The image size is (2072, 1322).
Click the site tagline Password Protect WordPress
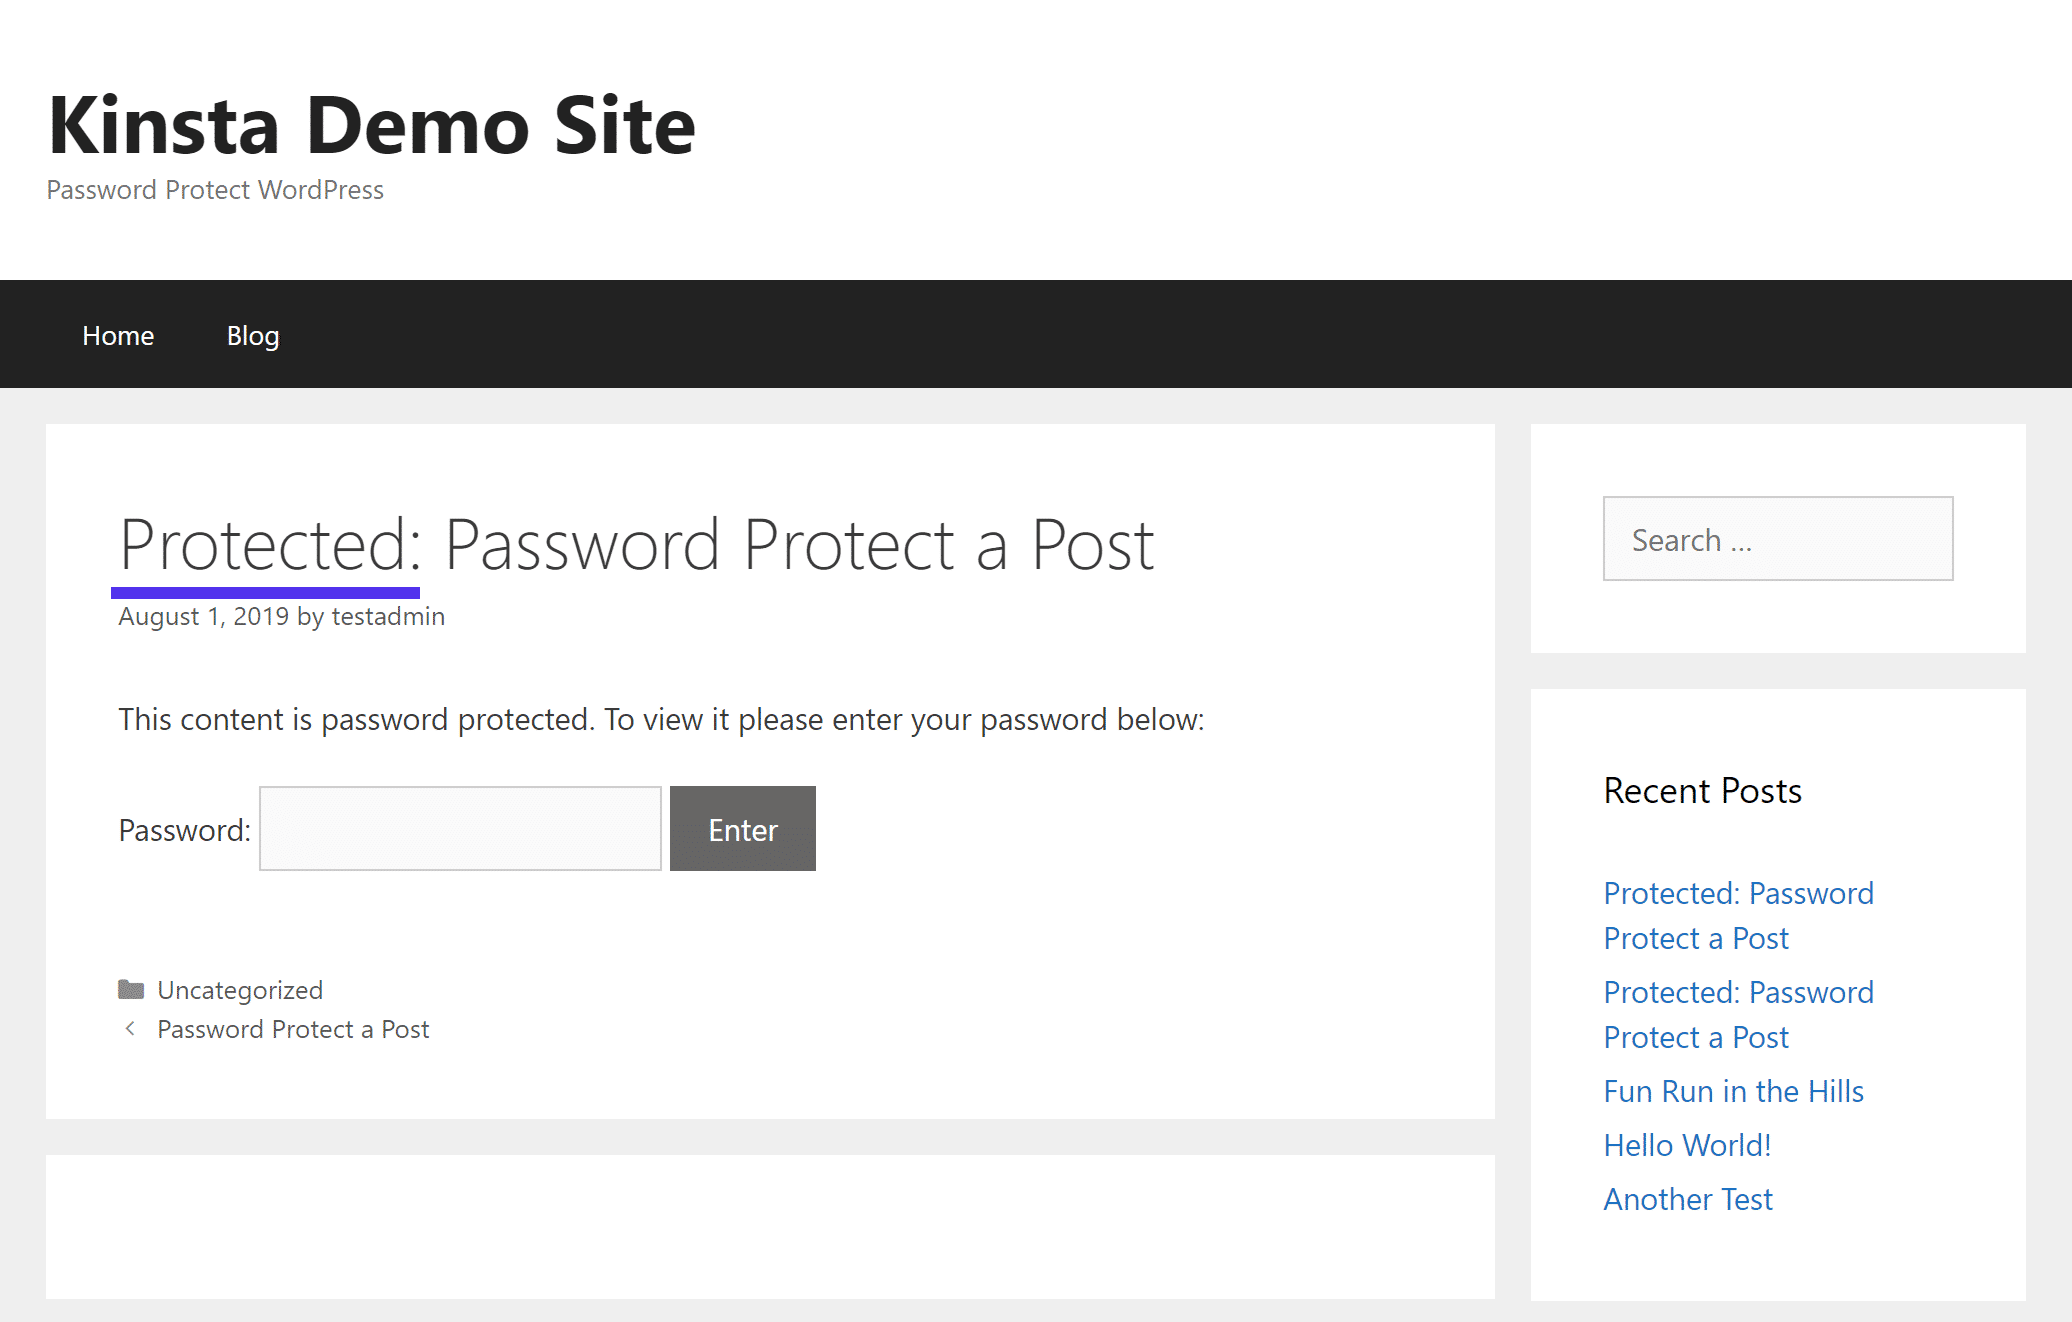pyautogui.click(x=216, y=189)
